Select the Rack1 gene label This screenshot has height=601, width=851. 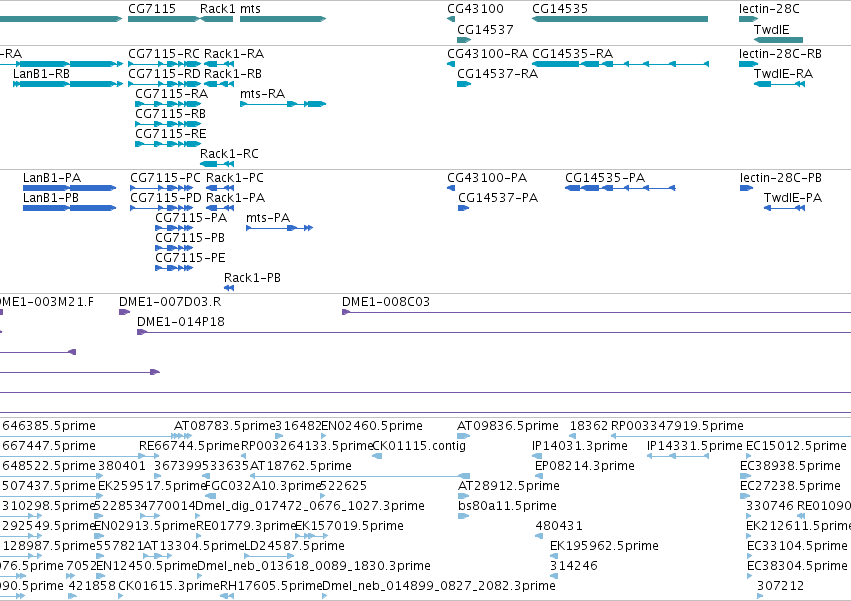click(218, 9)
